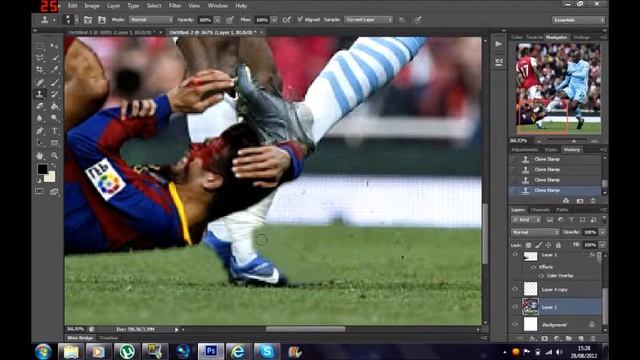640x360 pixels.
Task: Select the Move tool
Action: [x=54, y=45]
